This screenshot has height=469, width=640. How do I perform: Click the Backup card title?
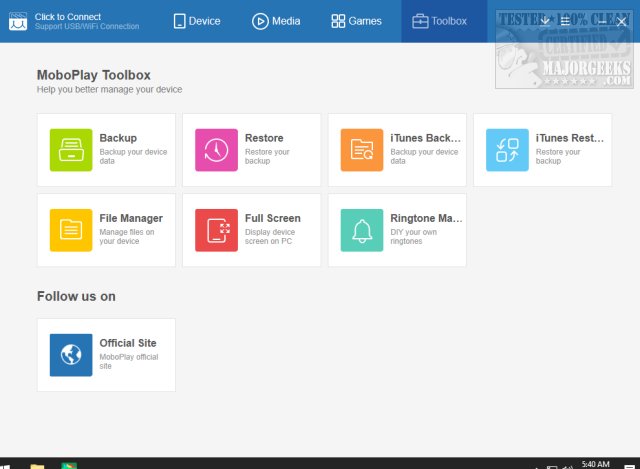(x=118, y=138)
